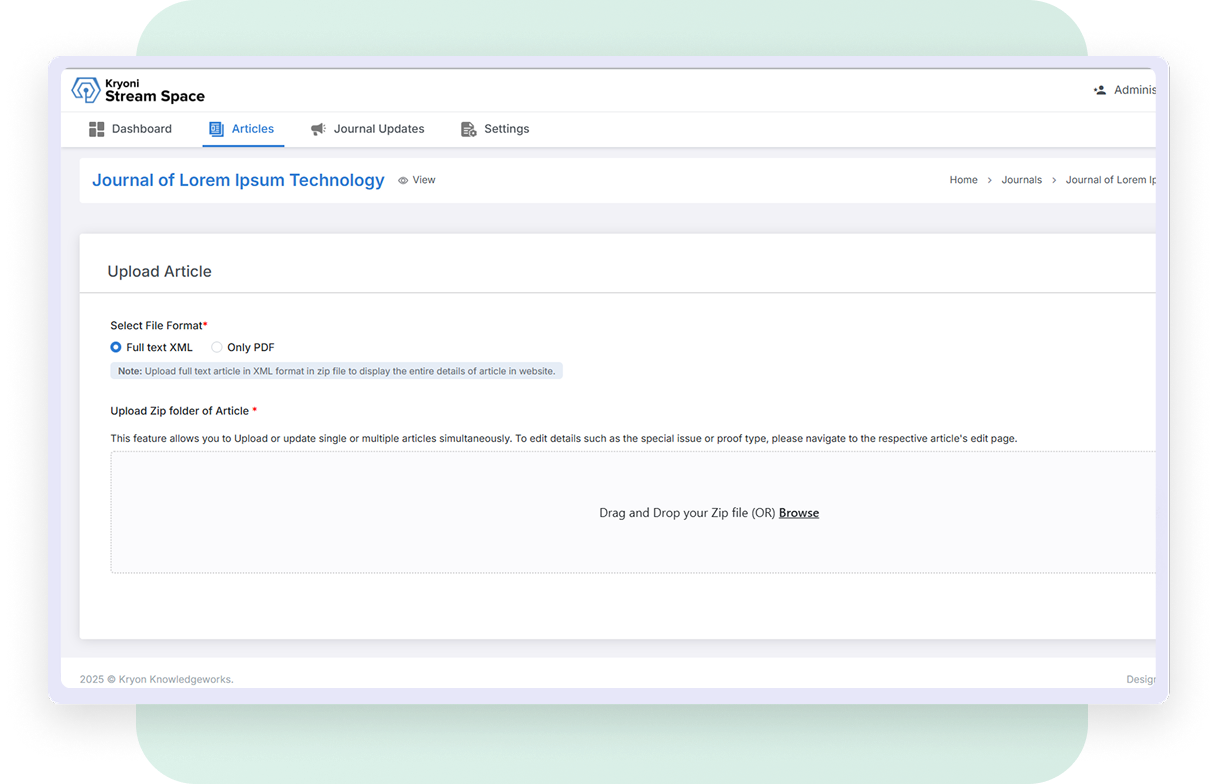The image size is (1225, 784).
Task: Select the Full text XML radio button
Action: point(116,347)
